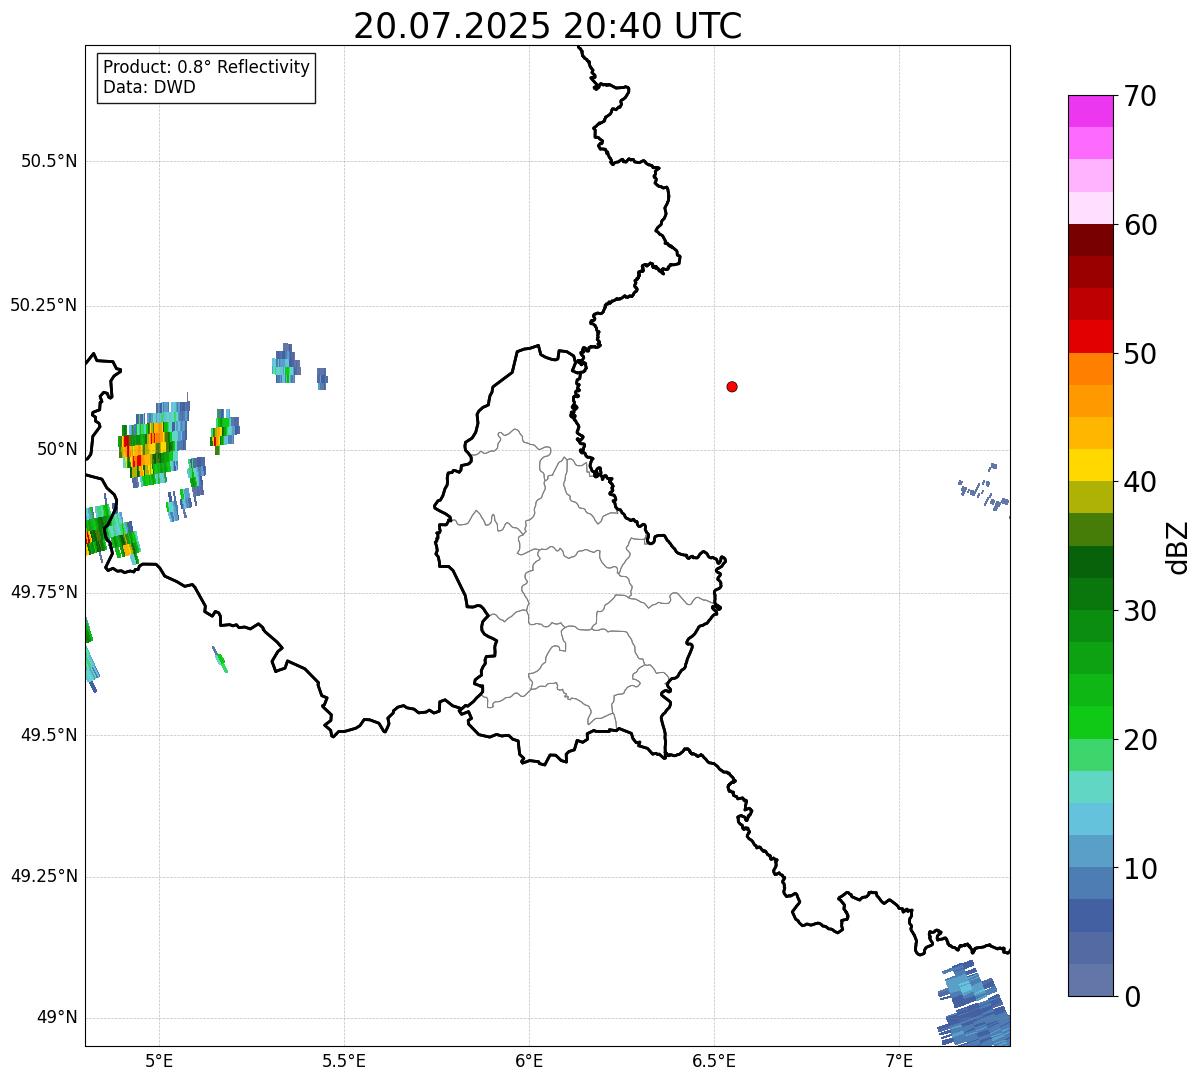Click the title "20.07.2025 20:40 UTC"
The image size is (1202, 1081).
[548, 25]
